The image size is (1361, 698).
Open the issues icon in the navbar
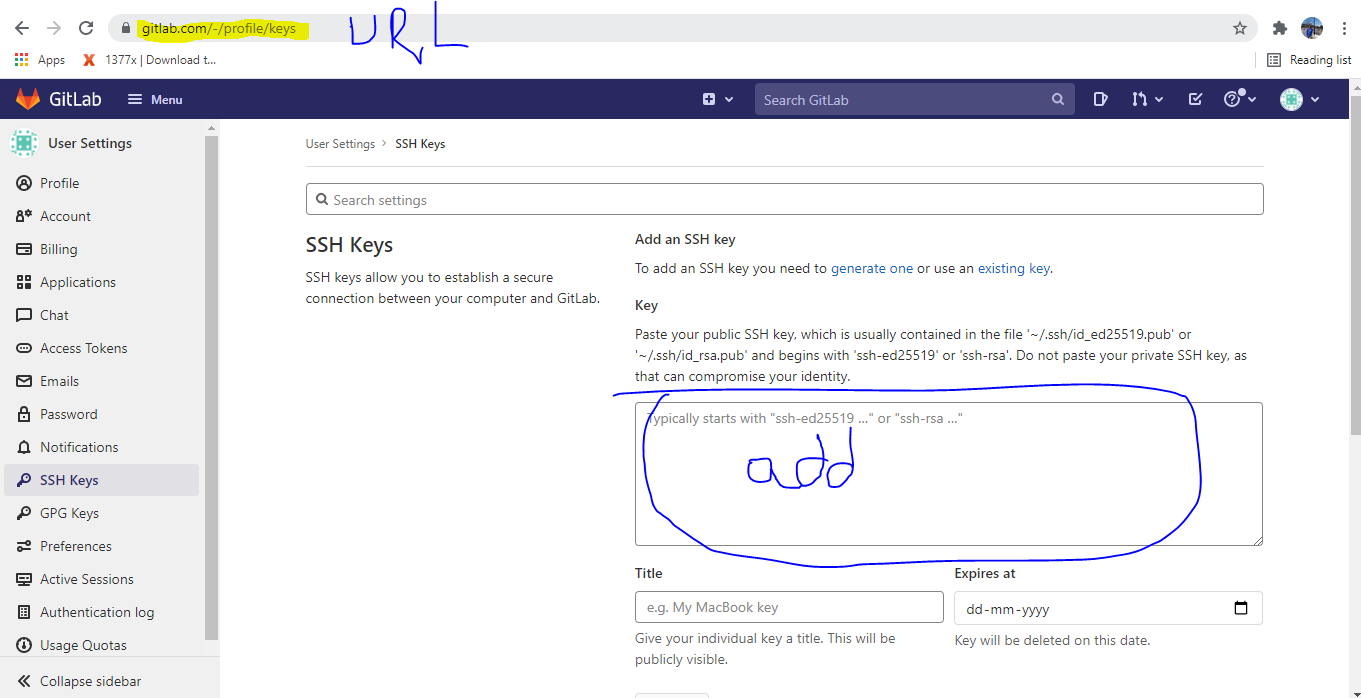click(1100, 99)
